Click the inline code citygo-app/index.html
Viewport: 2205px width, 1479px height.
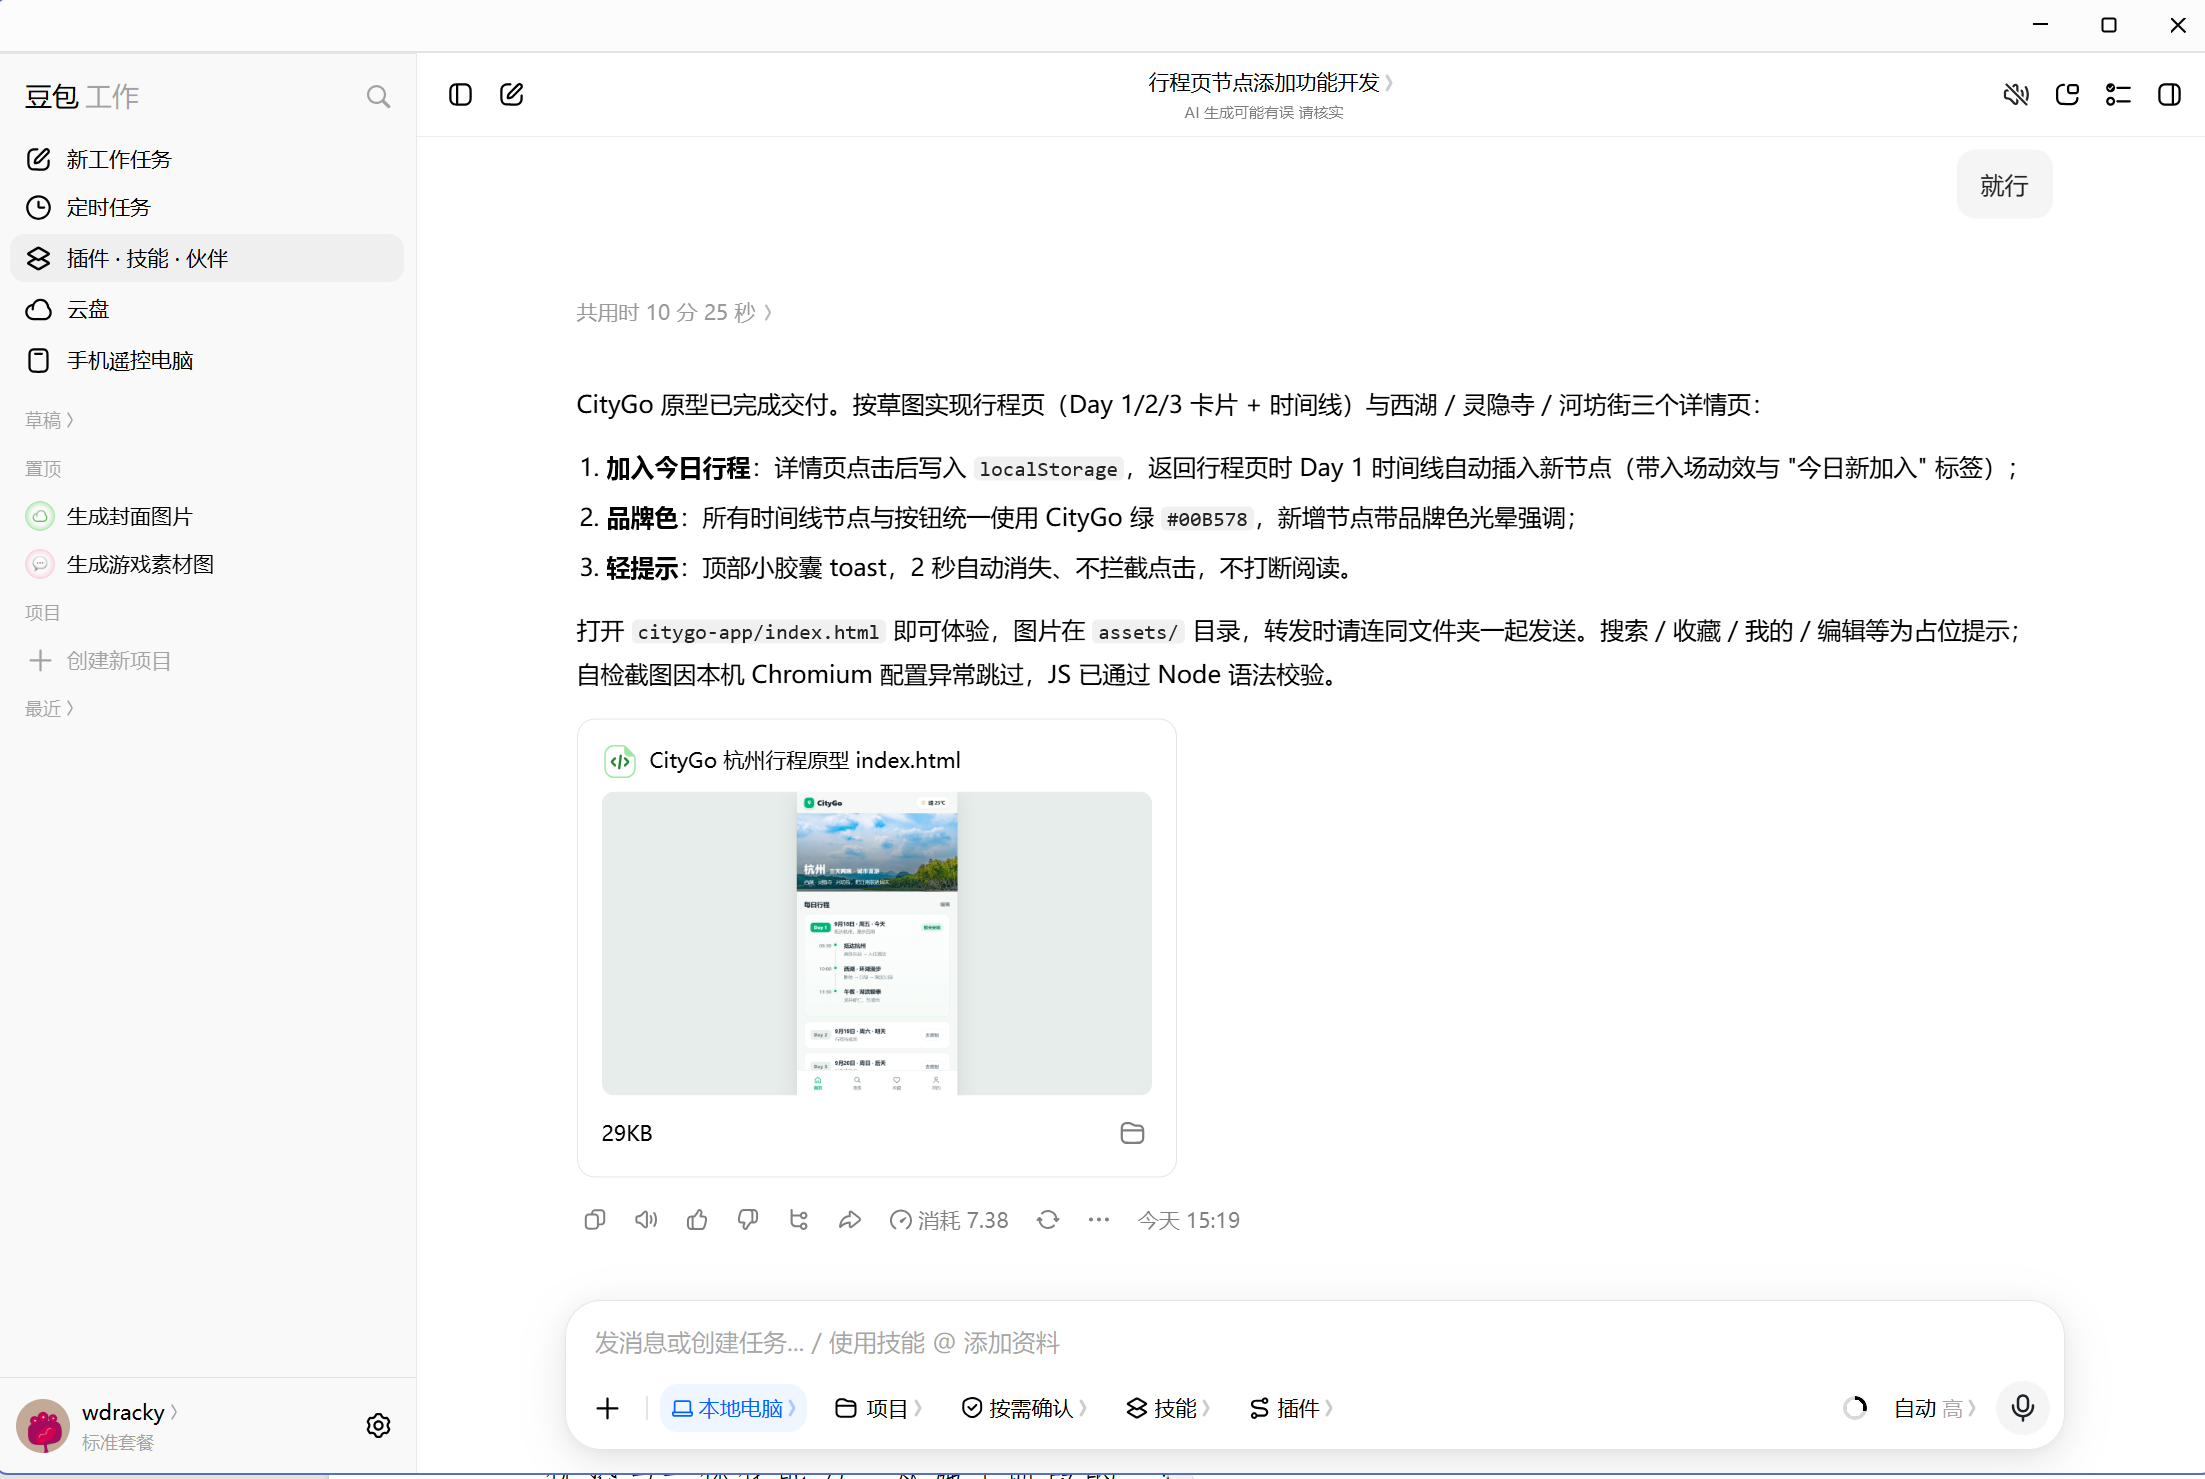click(x=758, y=631)
